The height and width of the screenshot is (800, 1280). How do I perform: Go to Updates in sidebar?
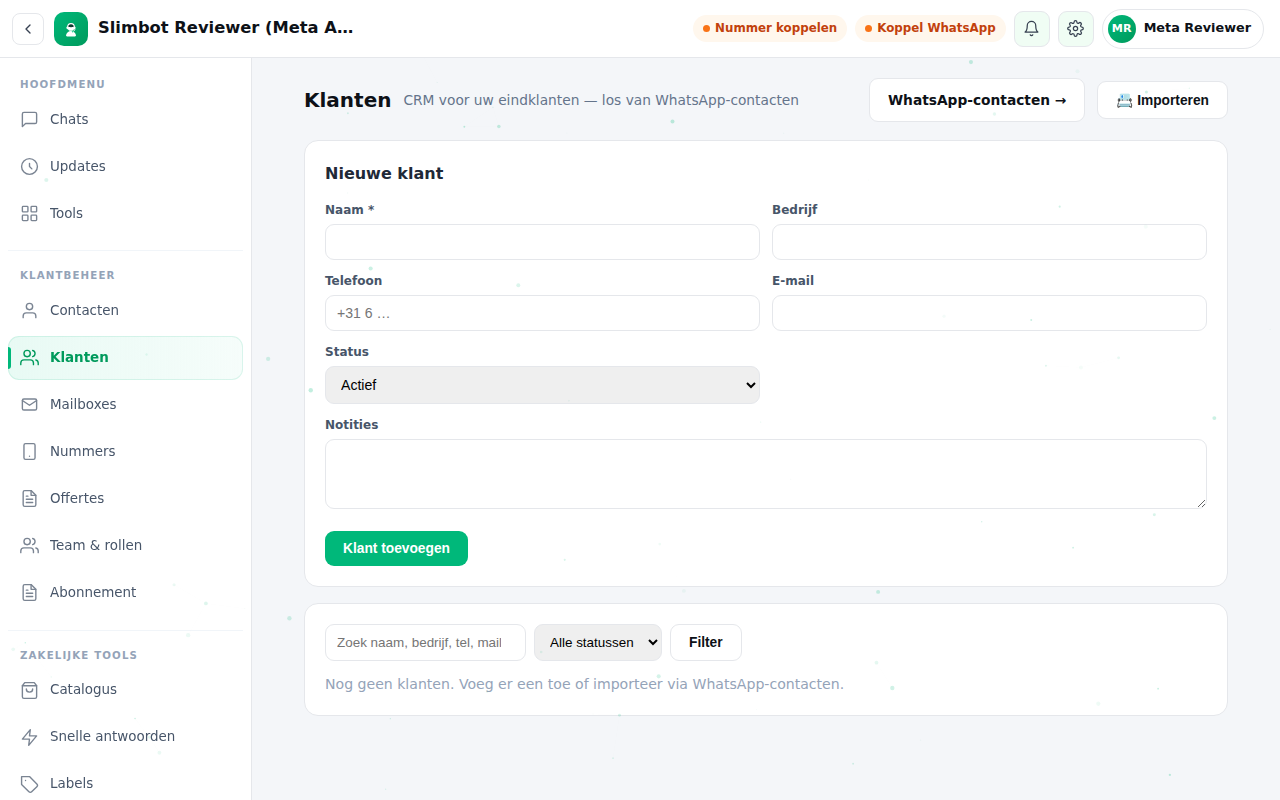(x=125, y=166)
